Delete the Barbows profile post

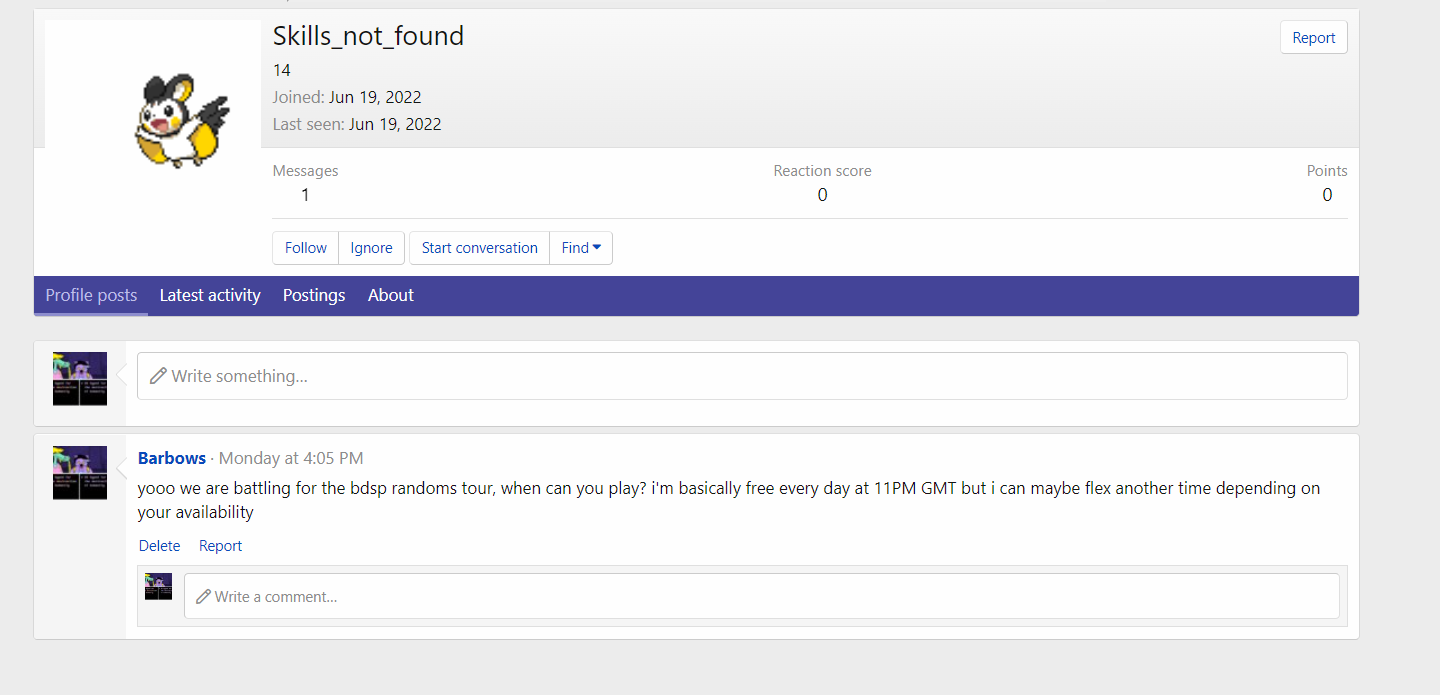pyautogui.click(x=159, y=546)
